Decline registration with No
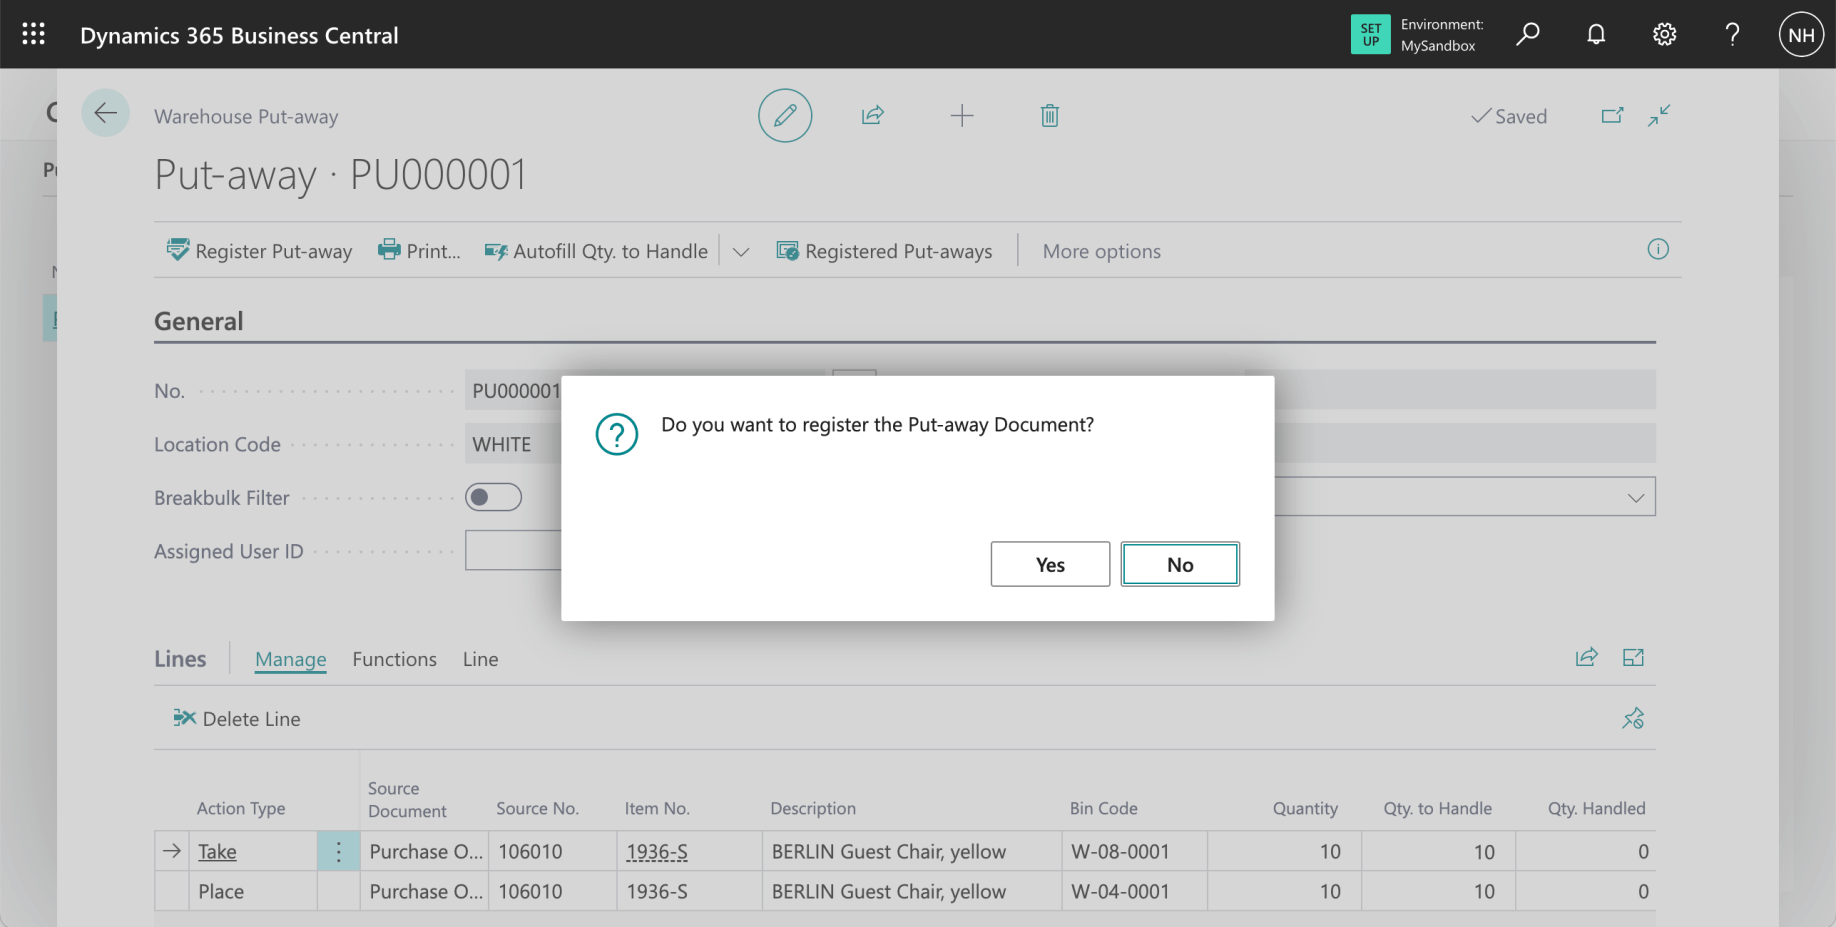The height and width of the screenshot is (927, 1836). click(1180, 564)
